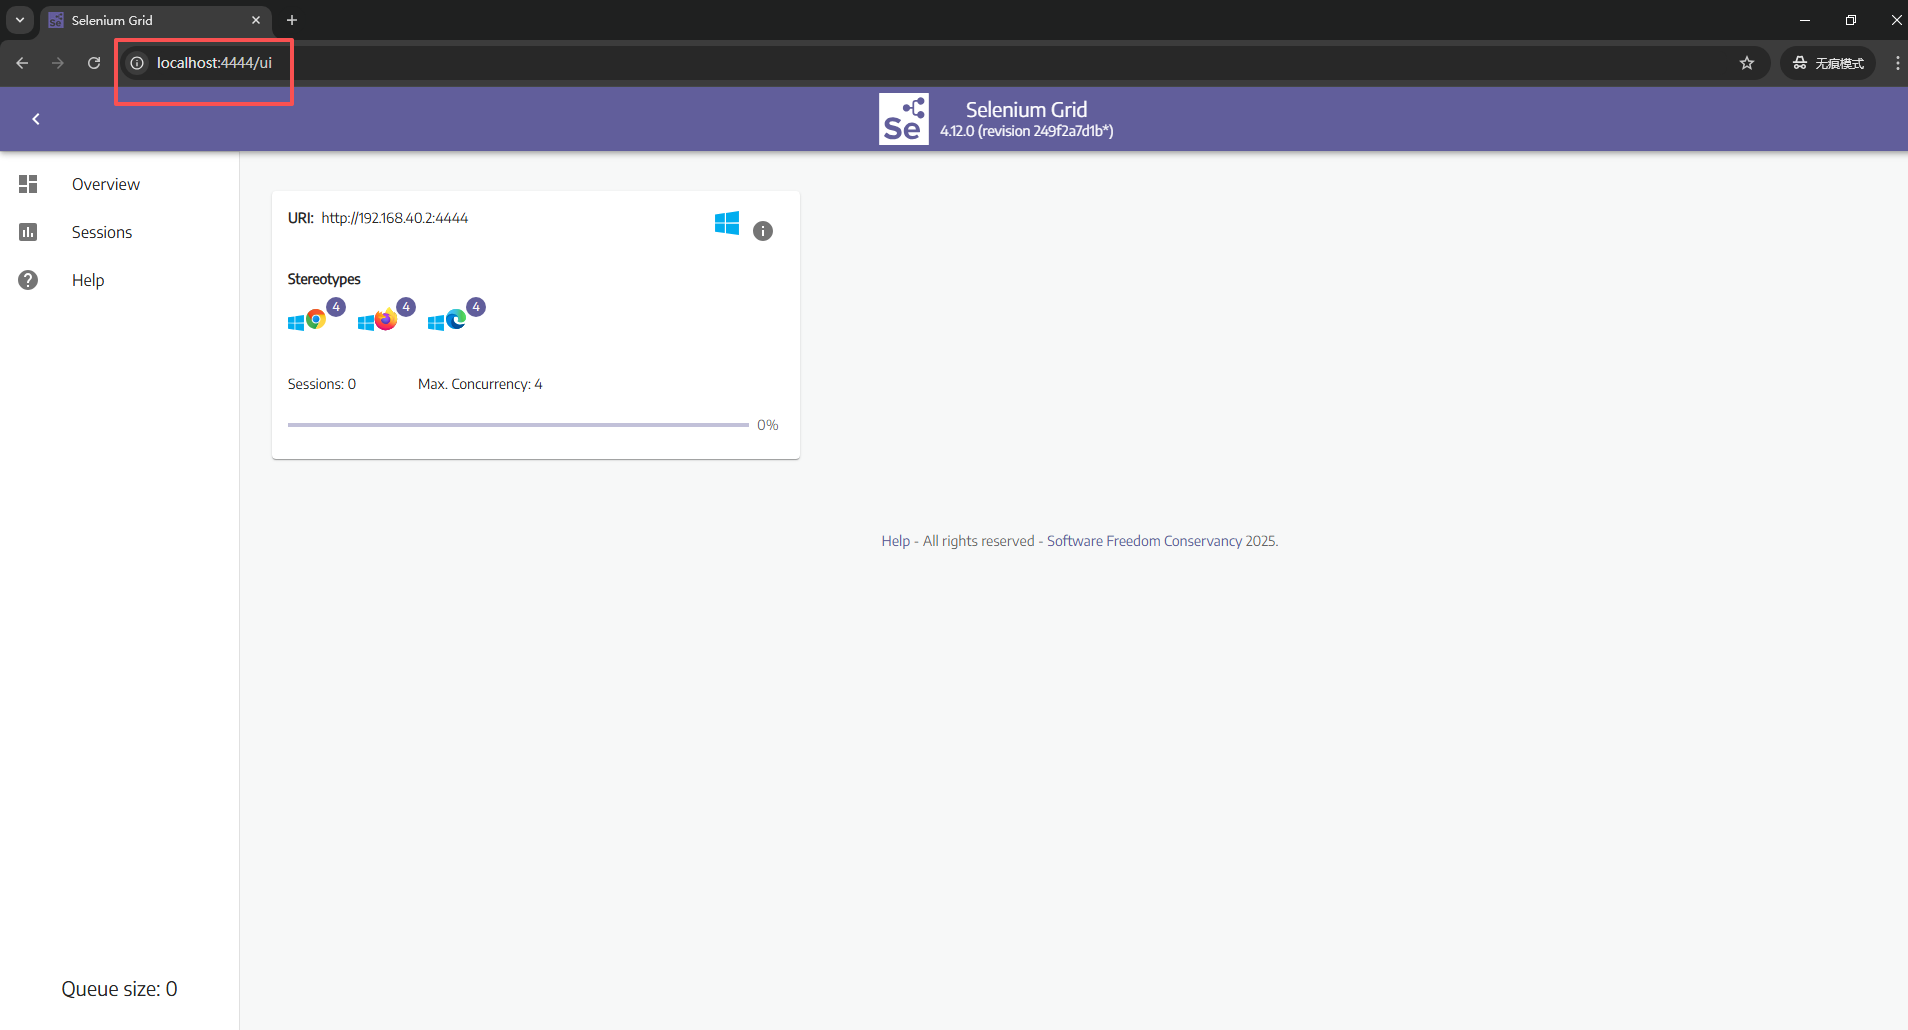
Task: Reload the page
Action: 94,63
